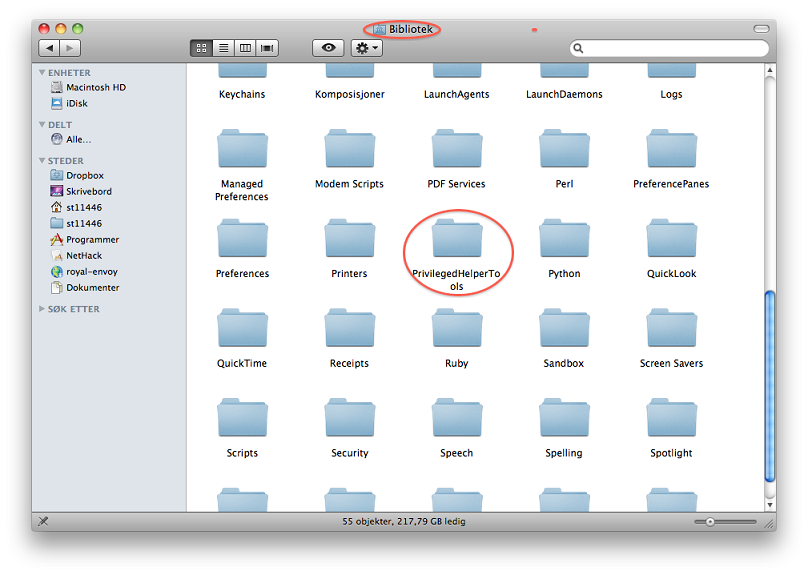The width and height of the screenshot is (808, 575).
Task: Open the Python folder
Action: pos(564,242)
